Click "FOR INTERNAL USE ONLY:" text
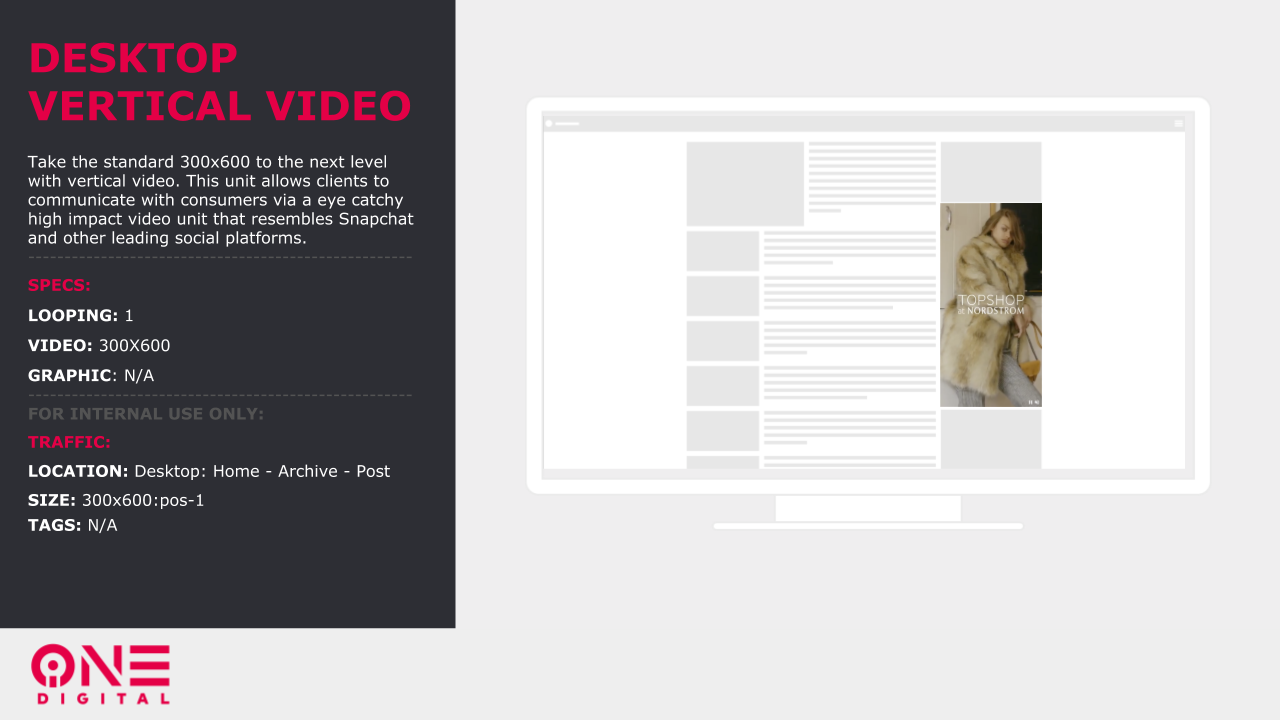This screenshot has width=1280, height=720. 146,413
